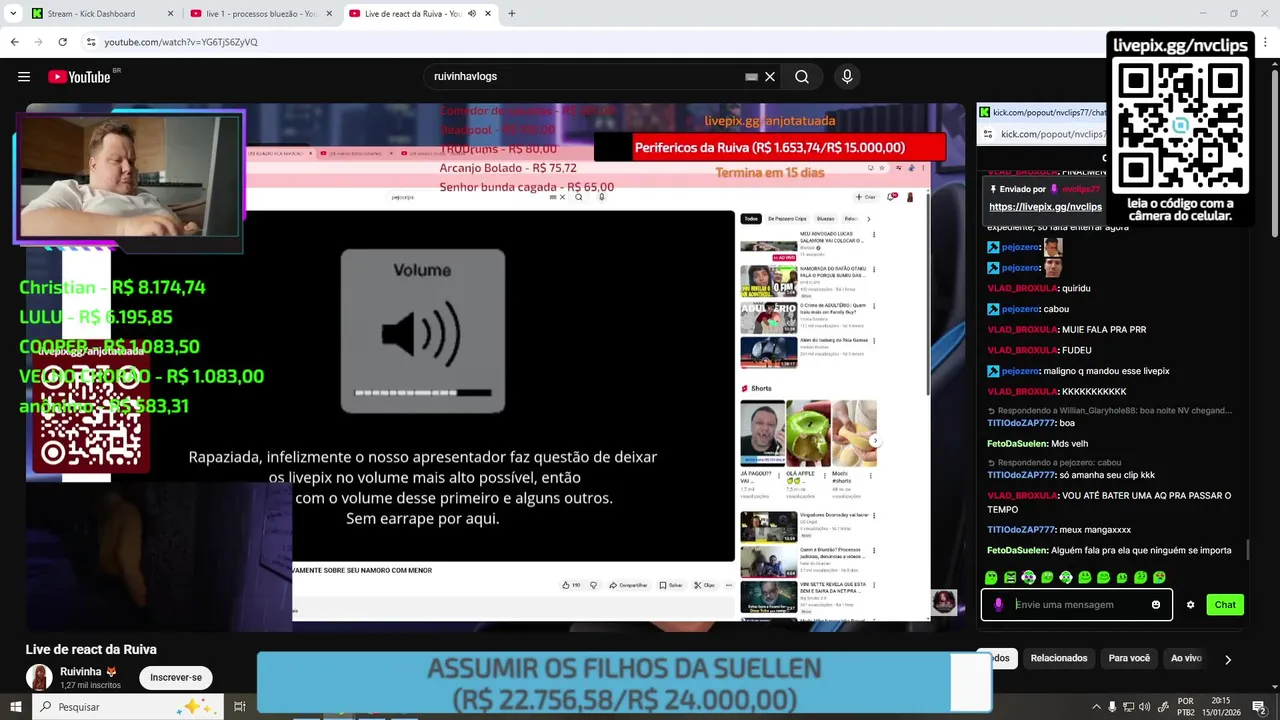Viewport: 1280px width, 720px height.
Task: Start voice search with the microphone
Action: (x=847, y=77)
